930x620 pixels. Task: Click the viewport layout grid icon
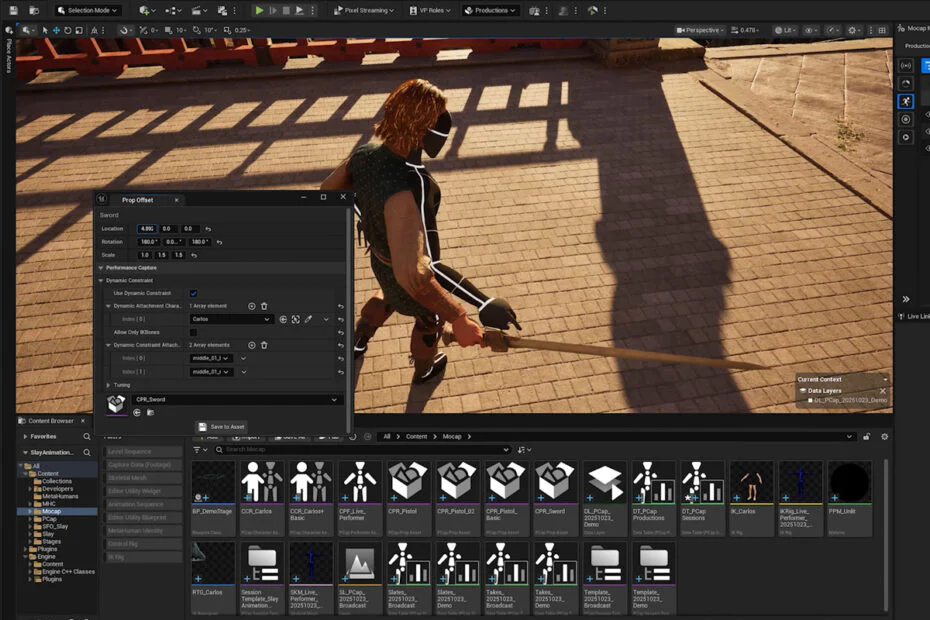(882, 30)
